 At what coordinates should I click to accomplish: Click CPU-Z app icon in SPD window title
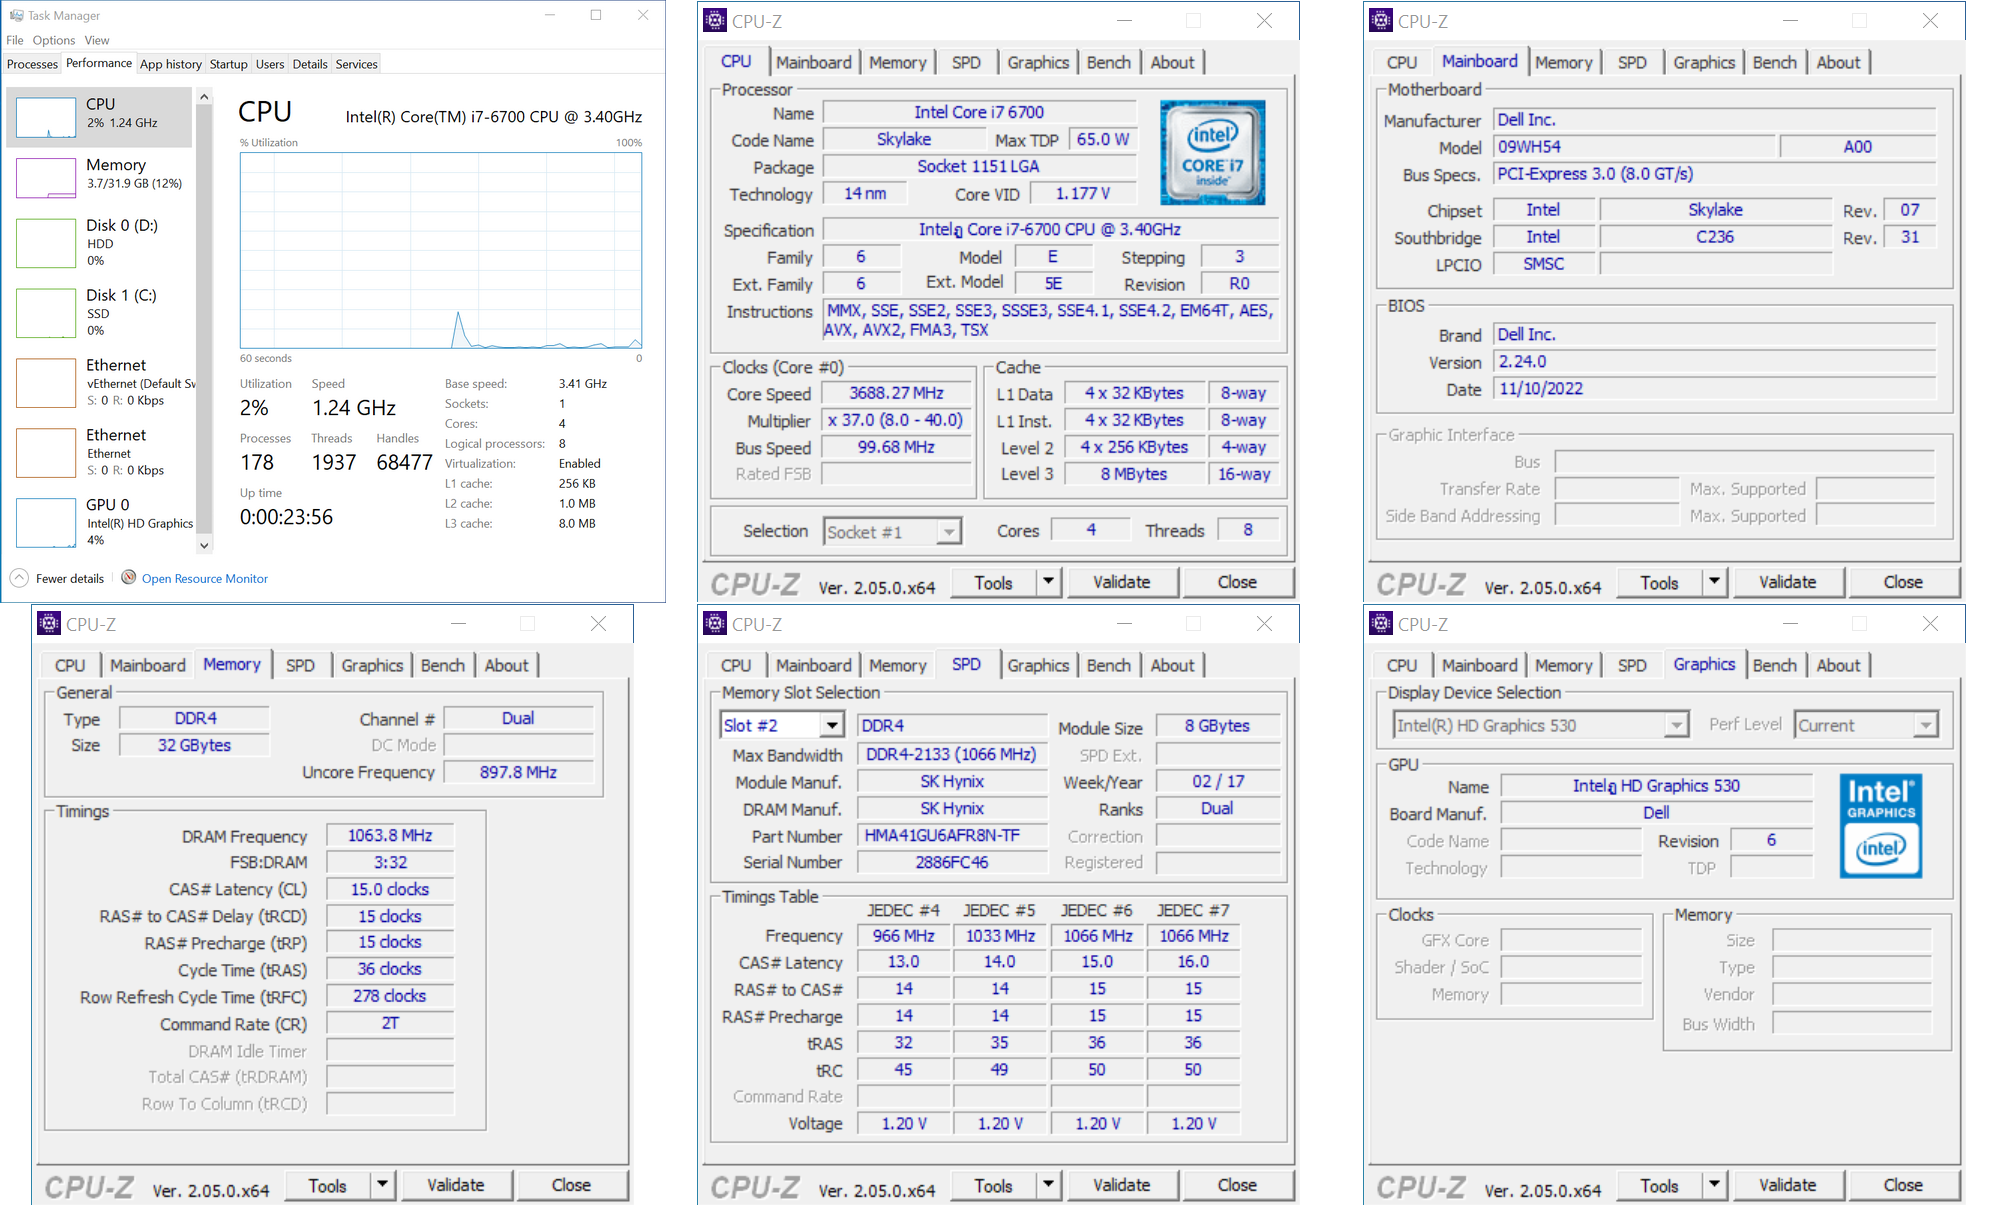715,623
